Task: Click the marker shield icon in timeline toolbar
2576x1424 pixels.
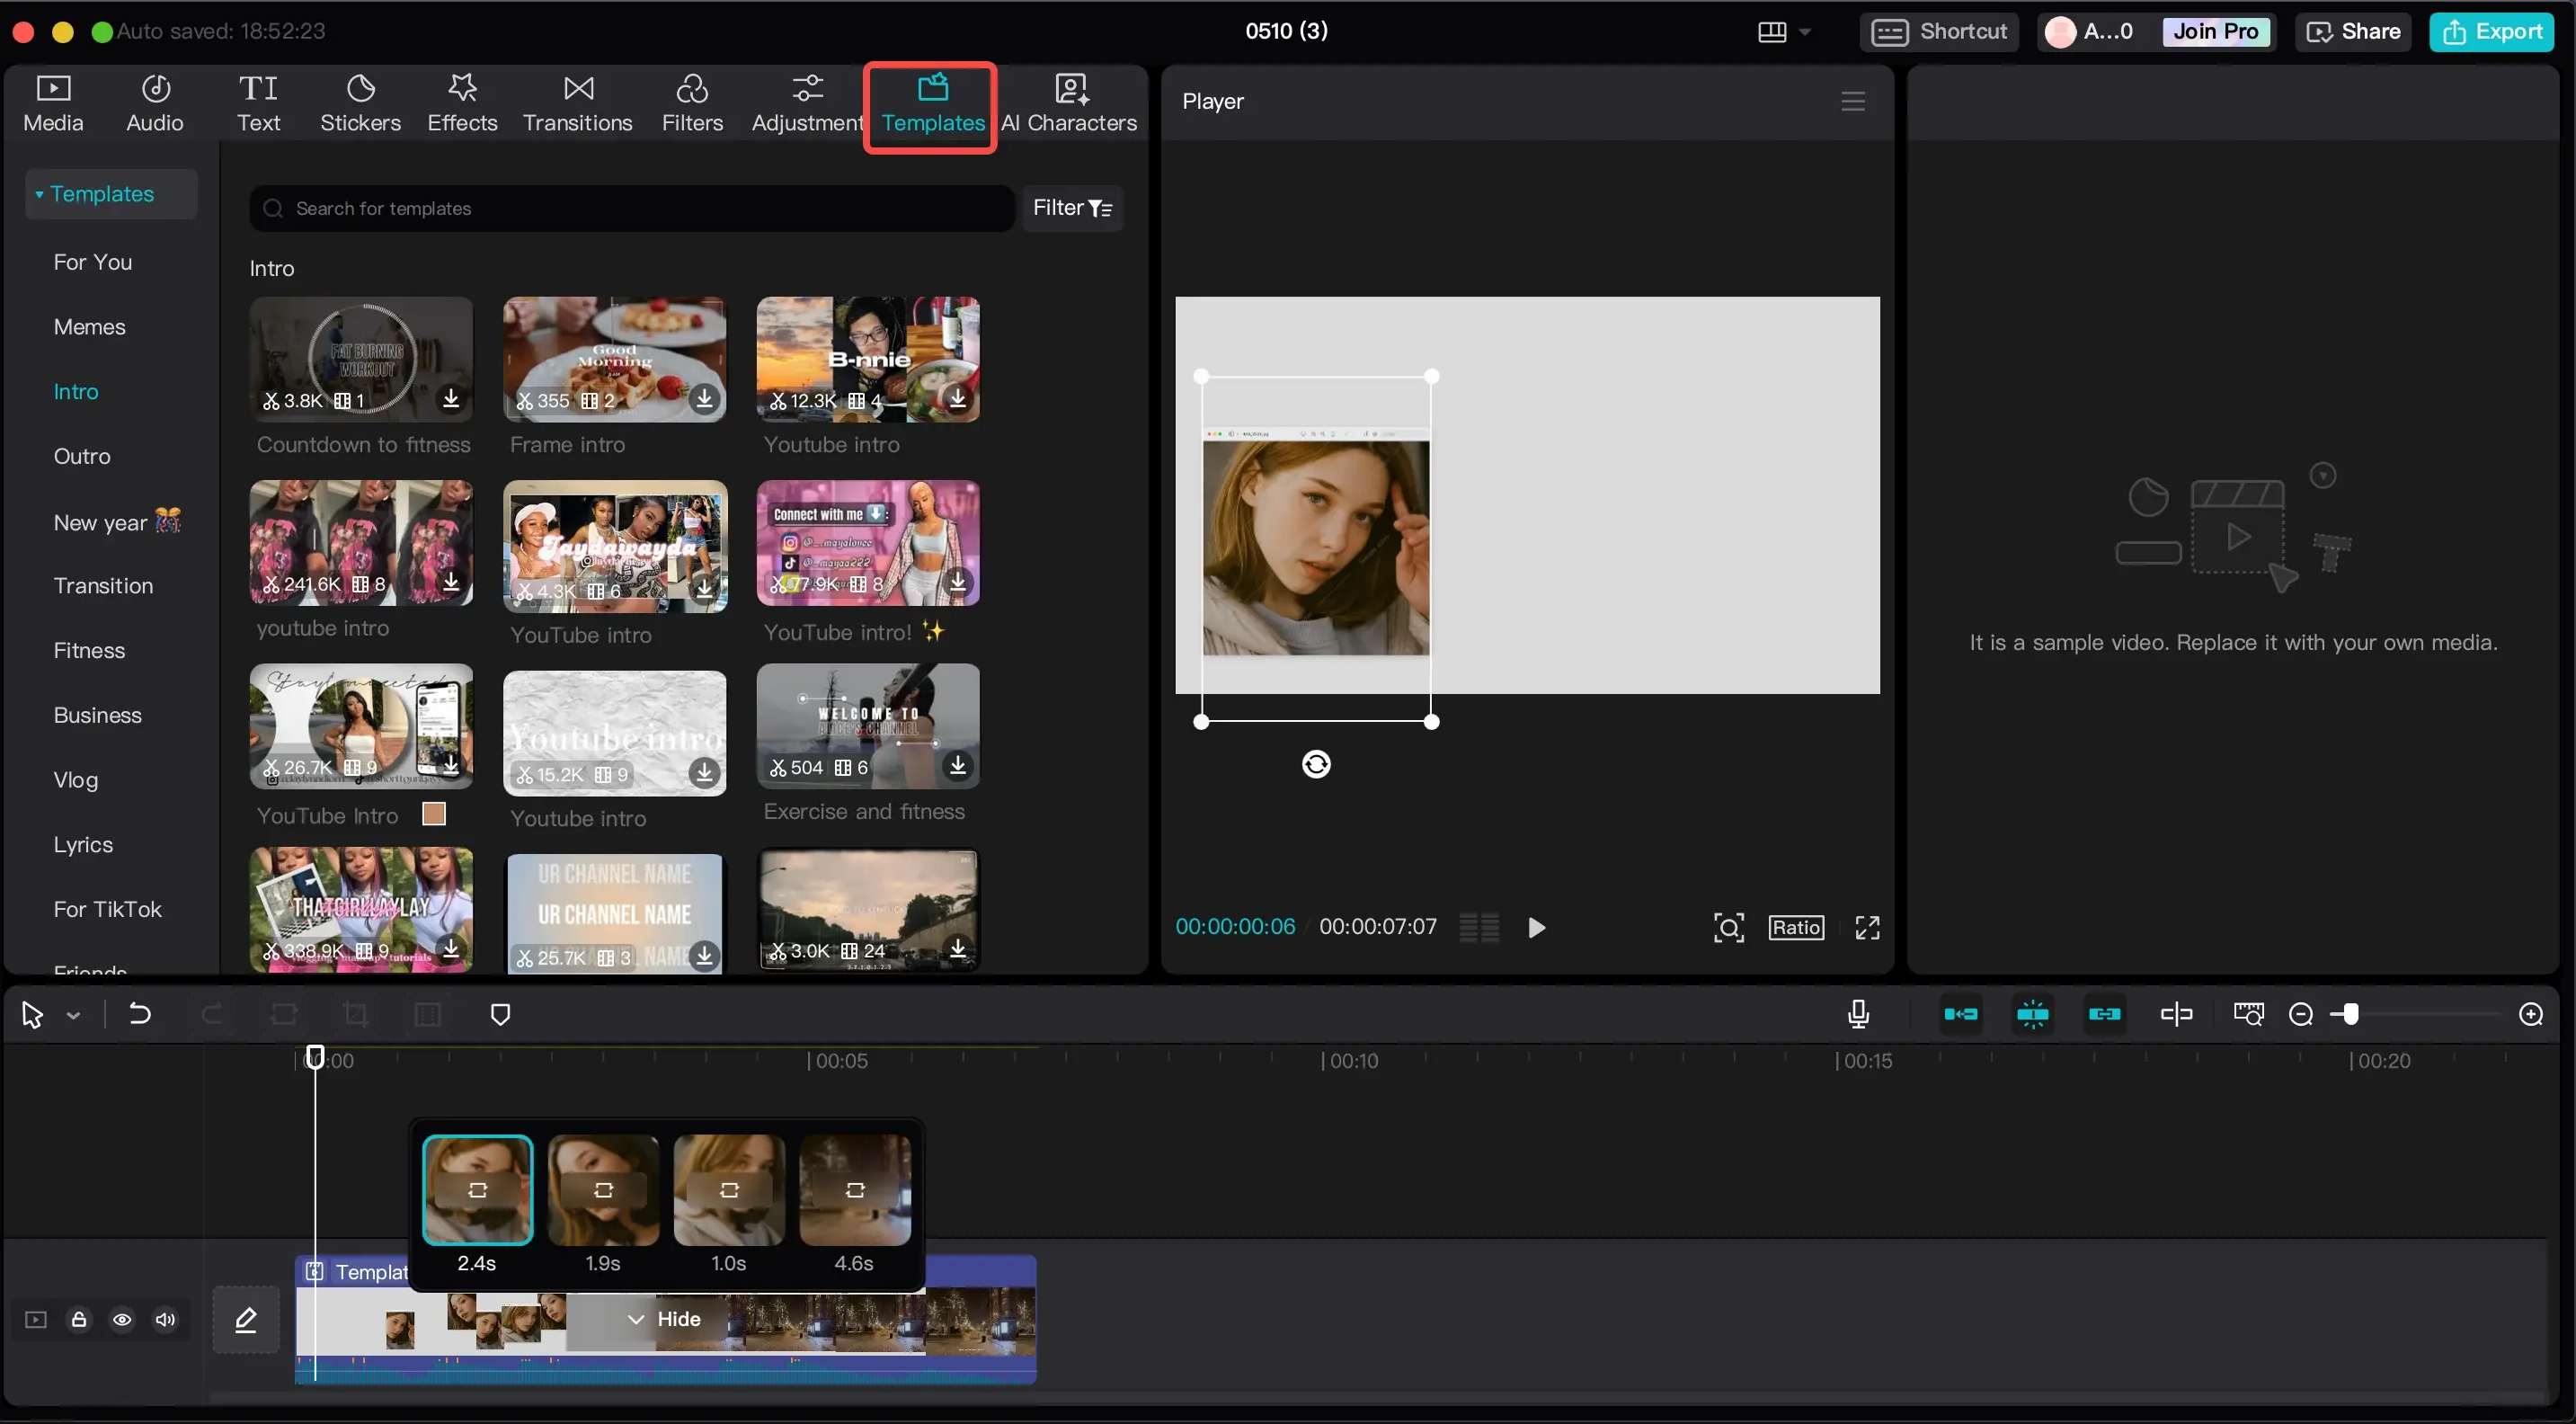Action: [501, 1014]
